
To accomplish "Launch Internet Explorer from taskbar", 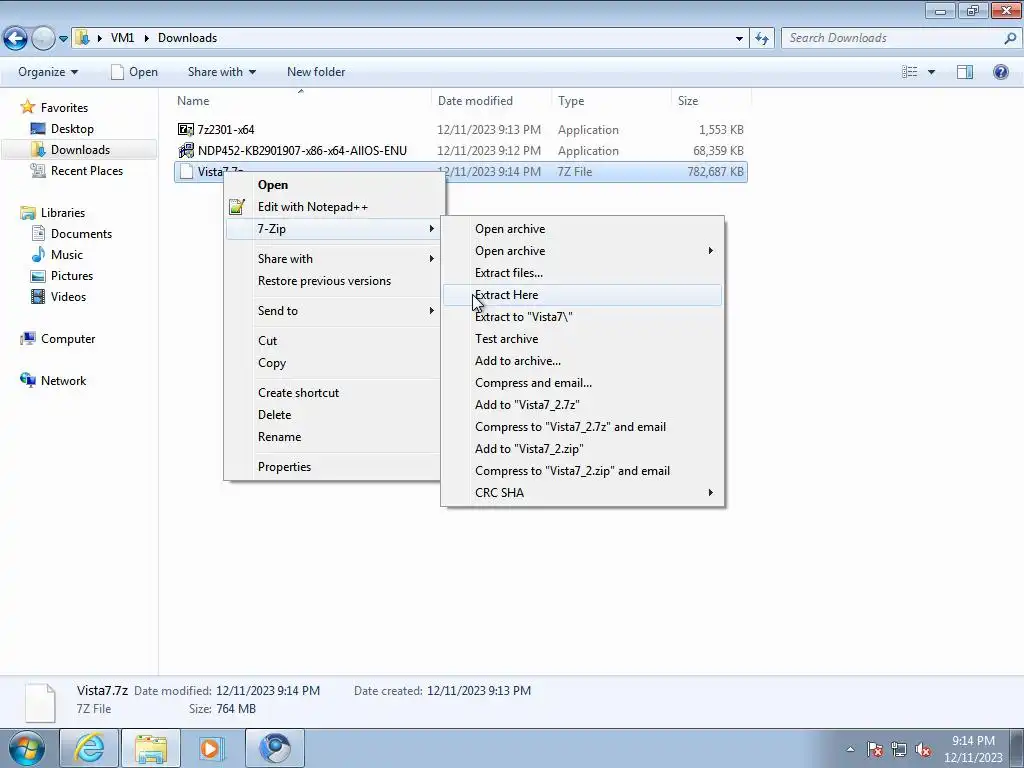I will (88, 748).
